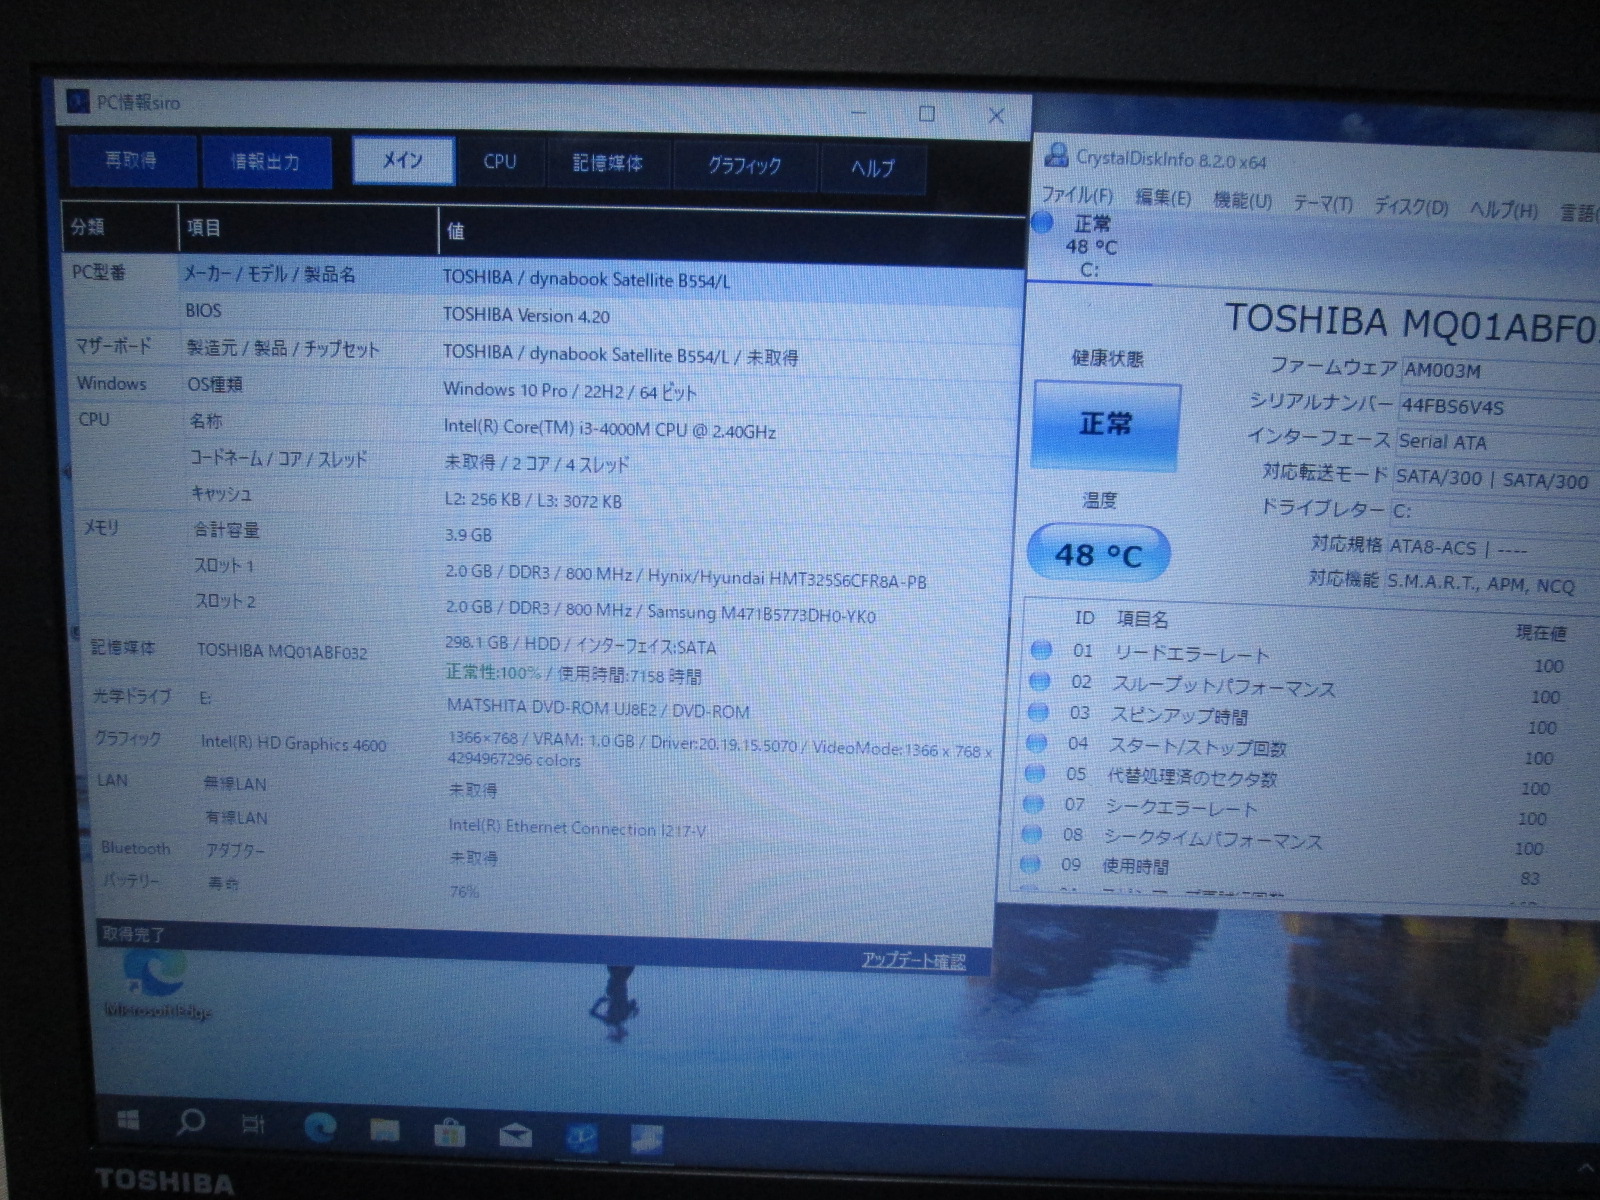Viewport: 1600px width, 1200px height.
Task: Click status circle for ID 07 シークエラーレート
Action: click(1033, 803)
